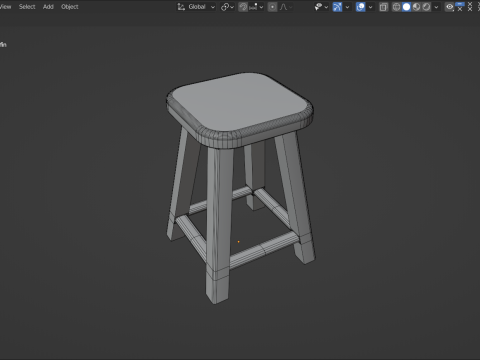This screenshot has width=480, height=360.
Task: Open the pivot point dropdown
Action: (228, 7)
